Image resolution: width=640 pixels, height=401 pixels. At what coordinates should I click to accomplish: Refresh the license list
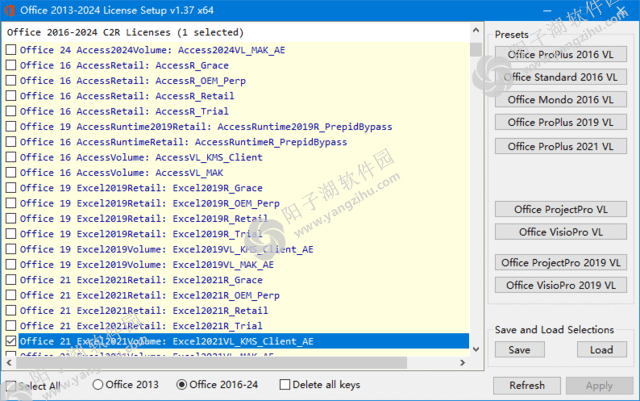click(x=527, y=385)
